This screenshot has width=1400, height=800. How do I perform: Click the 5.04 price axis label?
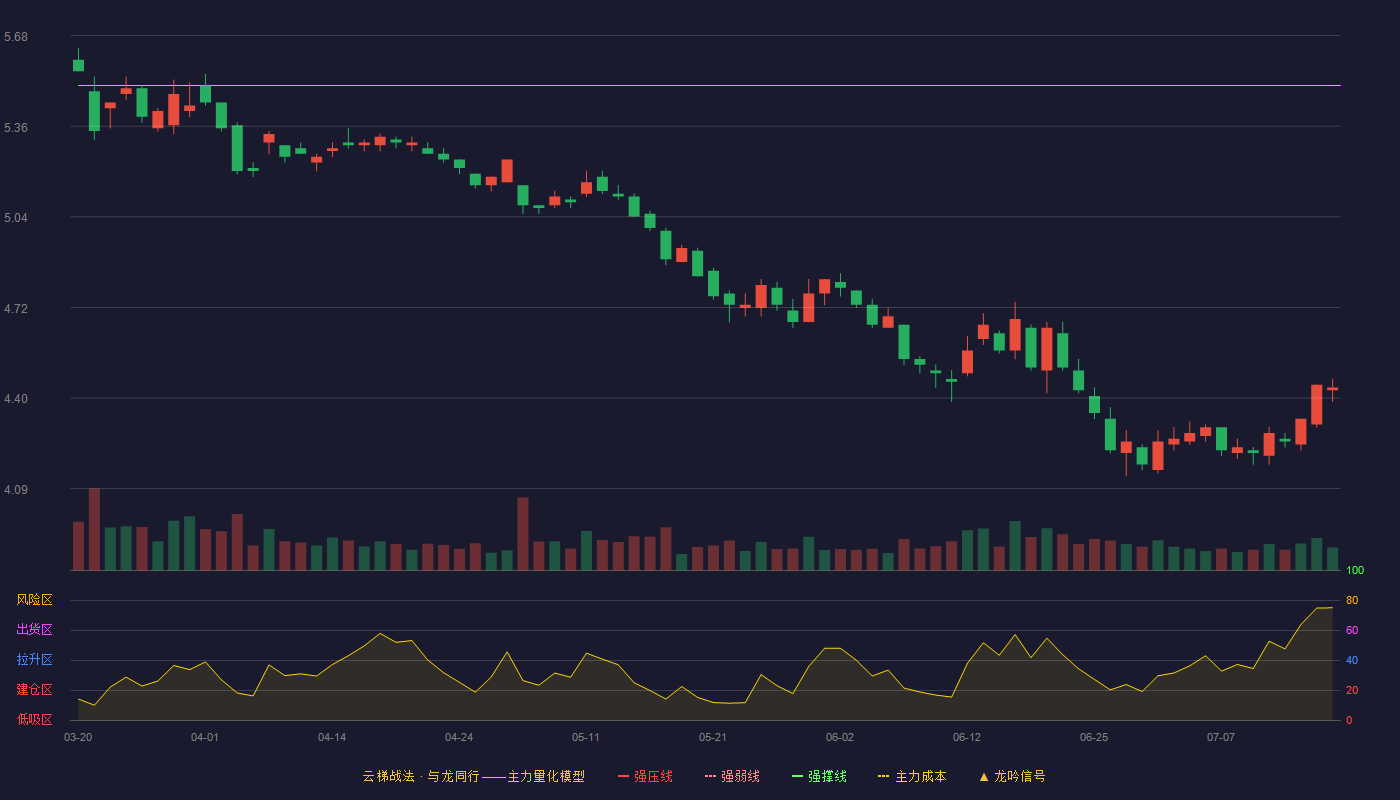16,218
